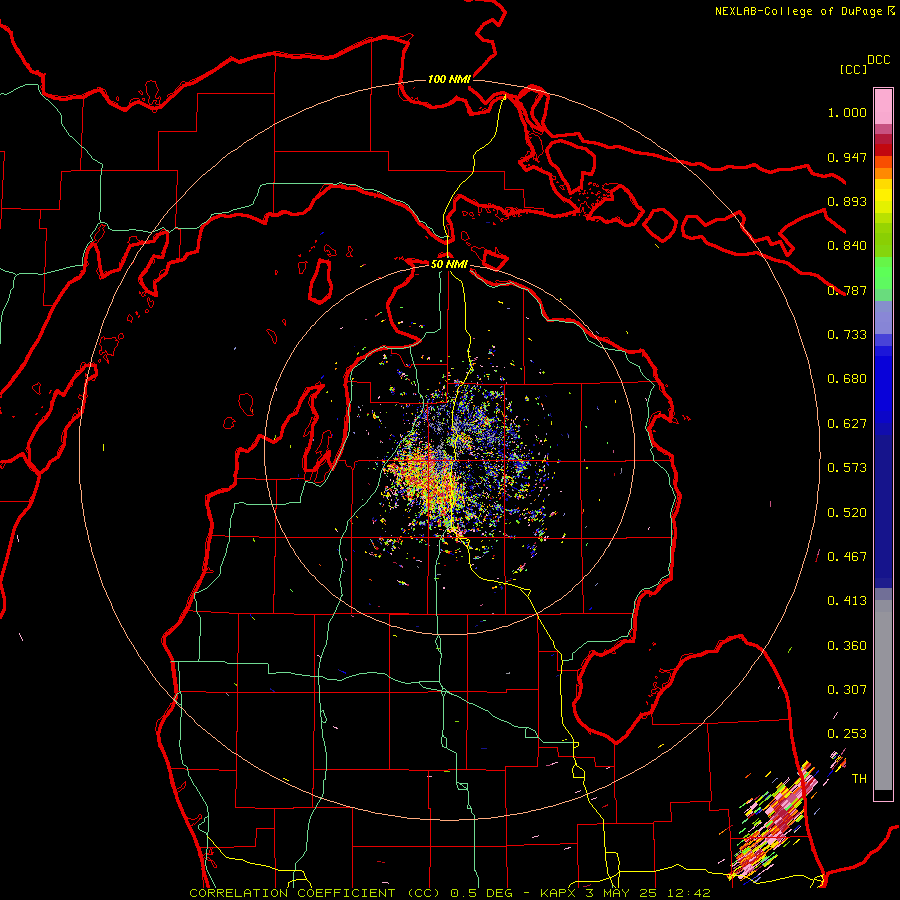Click the 50 NMI range ring label

(x=449, y=264)
